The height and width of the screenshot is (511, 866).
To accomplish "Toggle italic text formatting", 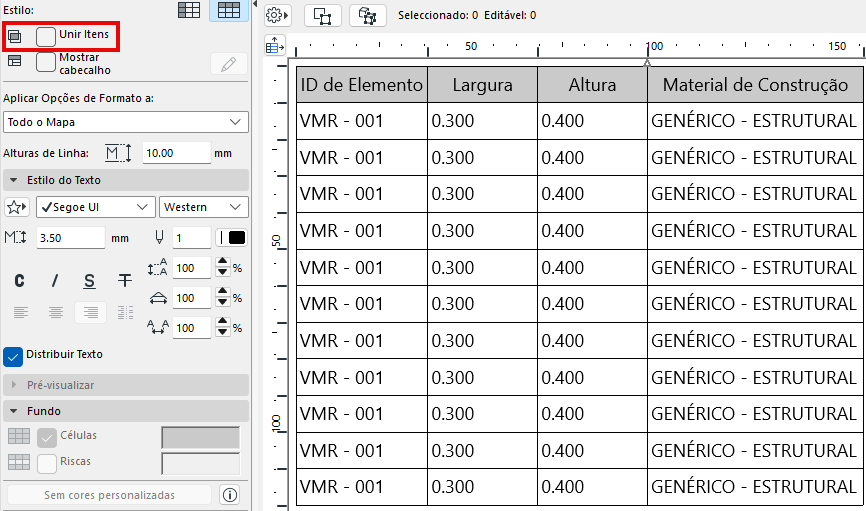I will pyautogui.click(x=54, y=281).
